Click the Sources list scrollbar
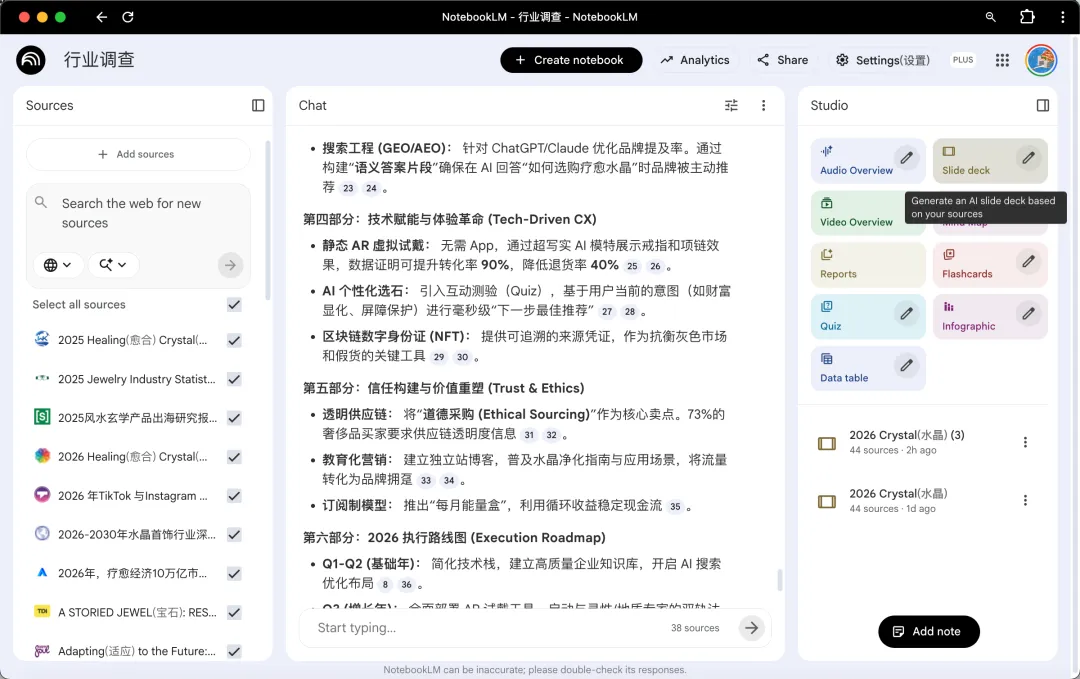The image size is (1080, 679). click(x=268, y=220)
